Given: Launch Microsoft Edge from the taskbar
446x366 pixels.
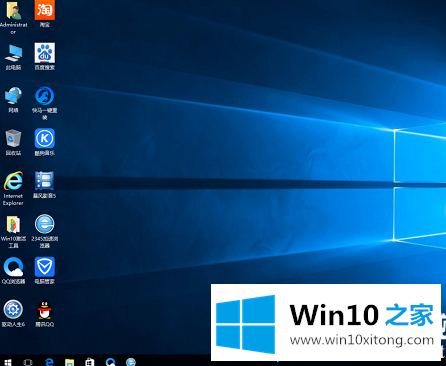Looking at the screenshot, I should click(x=49, y=362).
